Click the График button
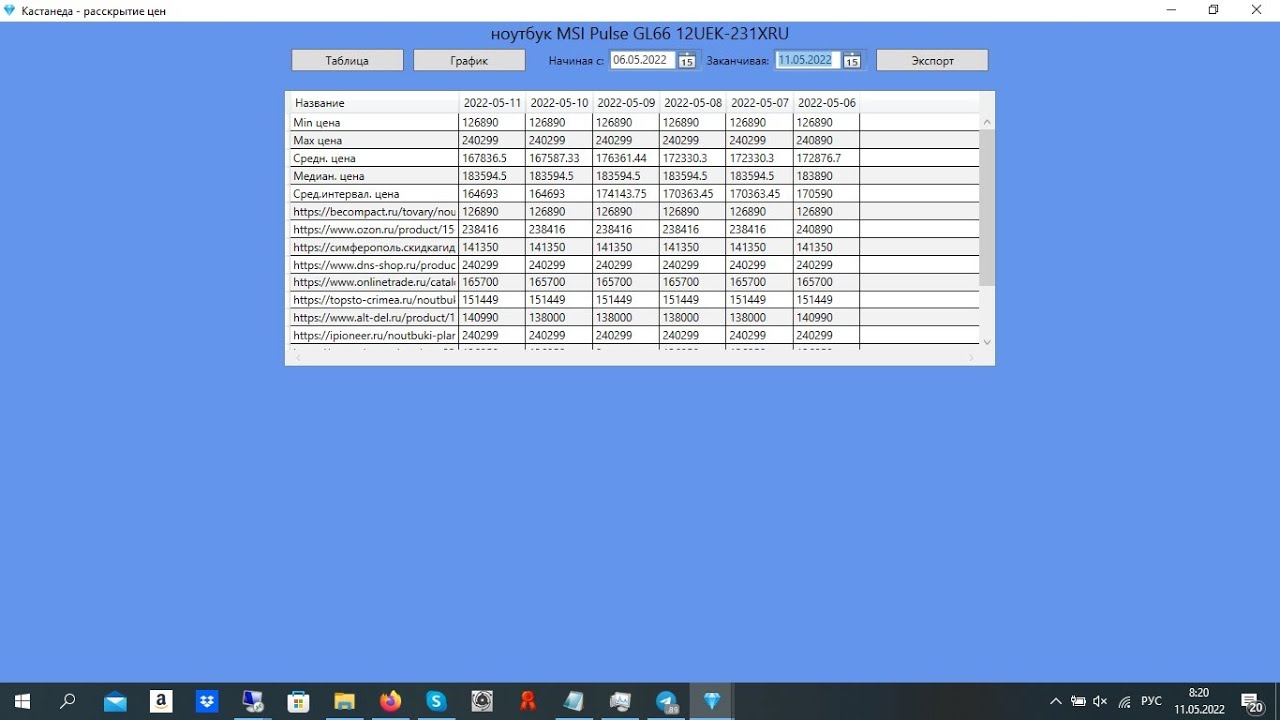 click(x=469, y=60)
